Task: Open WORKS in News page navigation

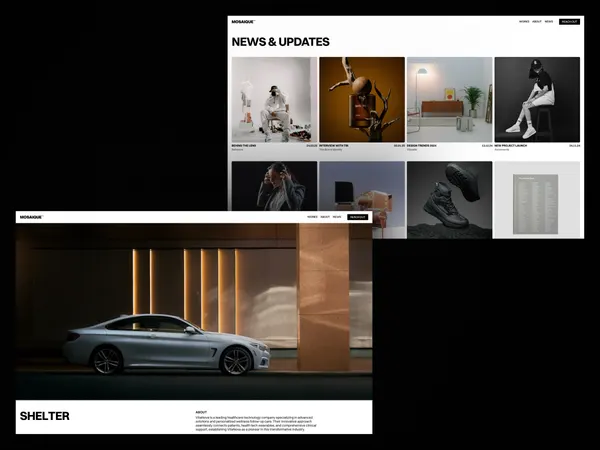Action: (524, 22)
